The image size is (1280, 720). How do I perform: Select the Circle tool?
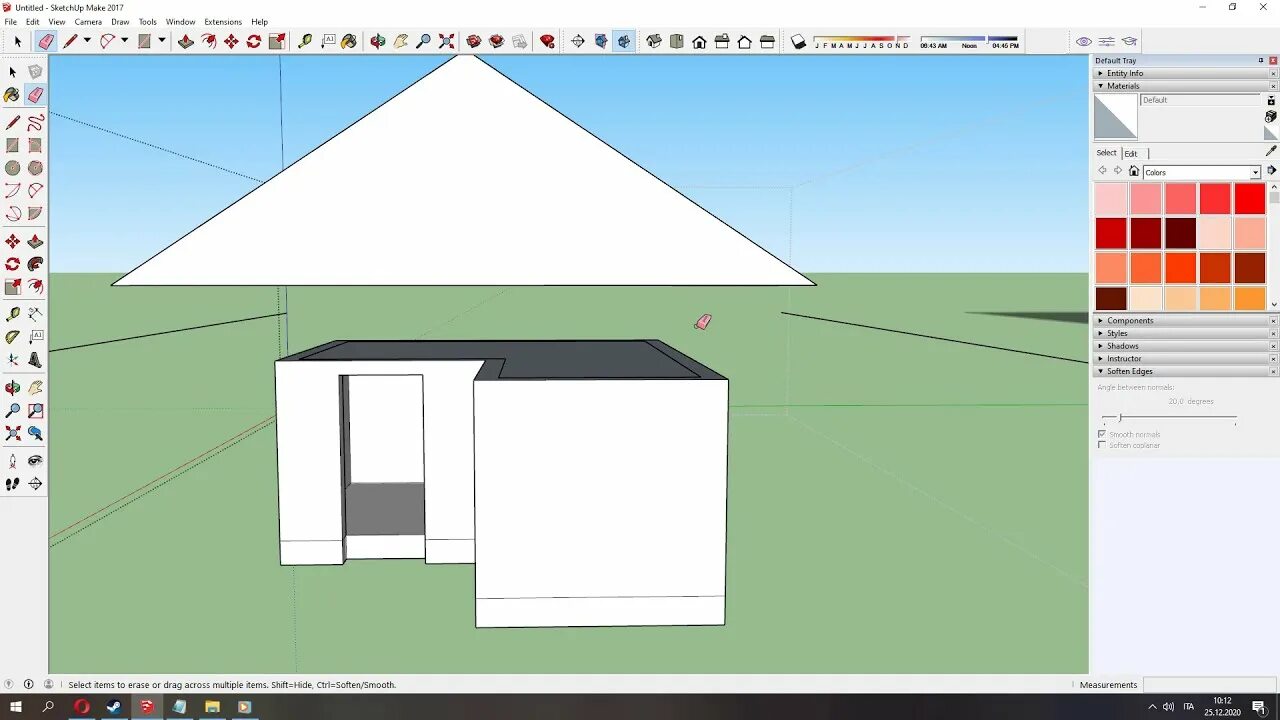pyautogui.click(x=13, y=168)
